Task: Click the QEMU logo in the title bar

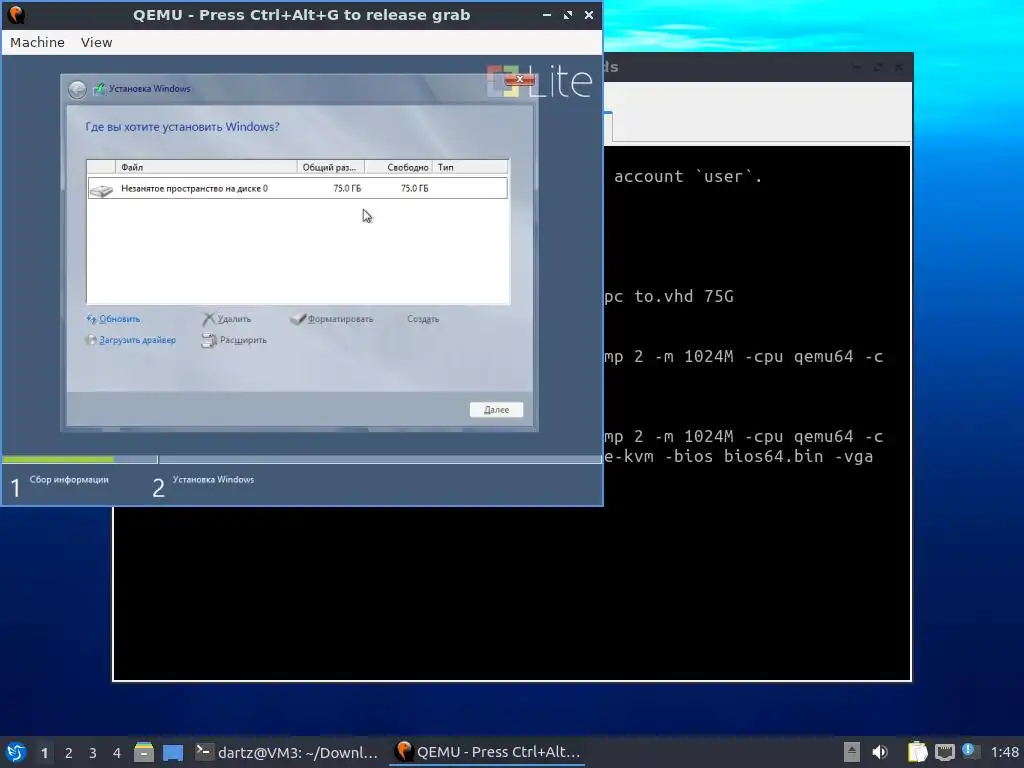Action: pos(16,14)
